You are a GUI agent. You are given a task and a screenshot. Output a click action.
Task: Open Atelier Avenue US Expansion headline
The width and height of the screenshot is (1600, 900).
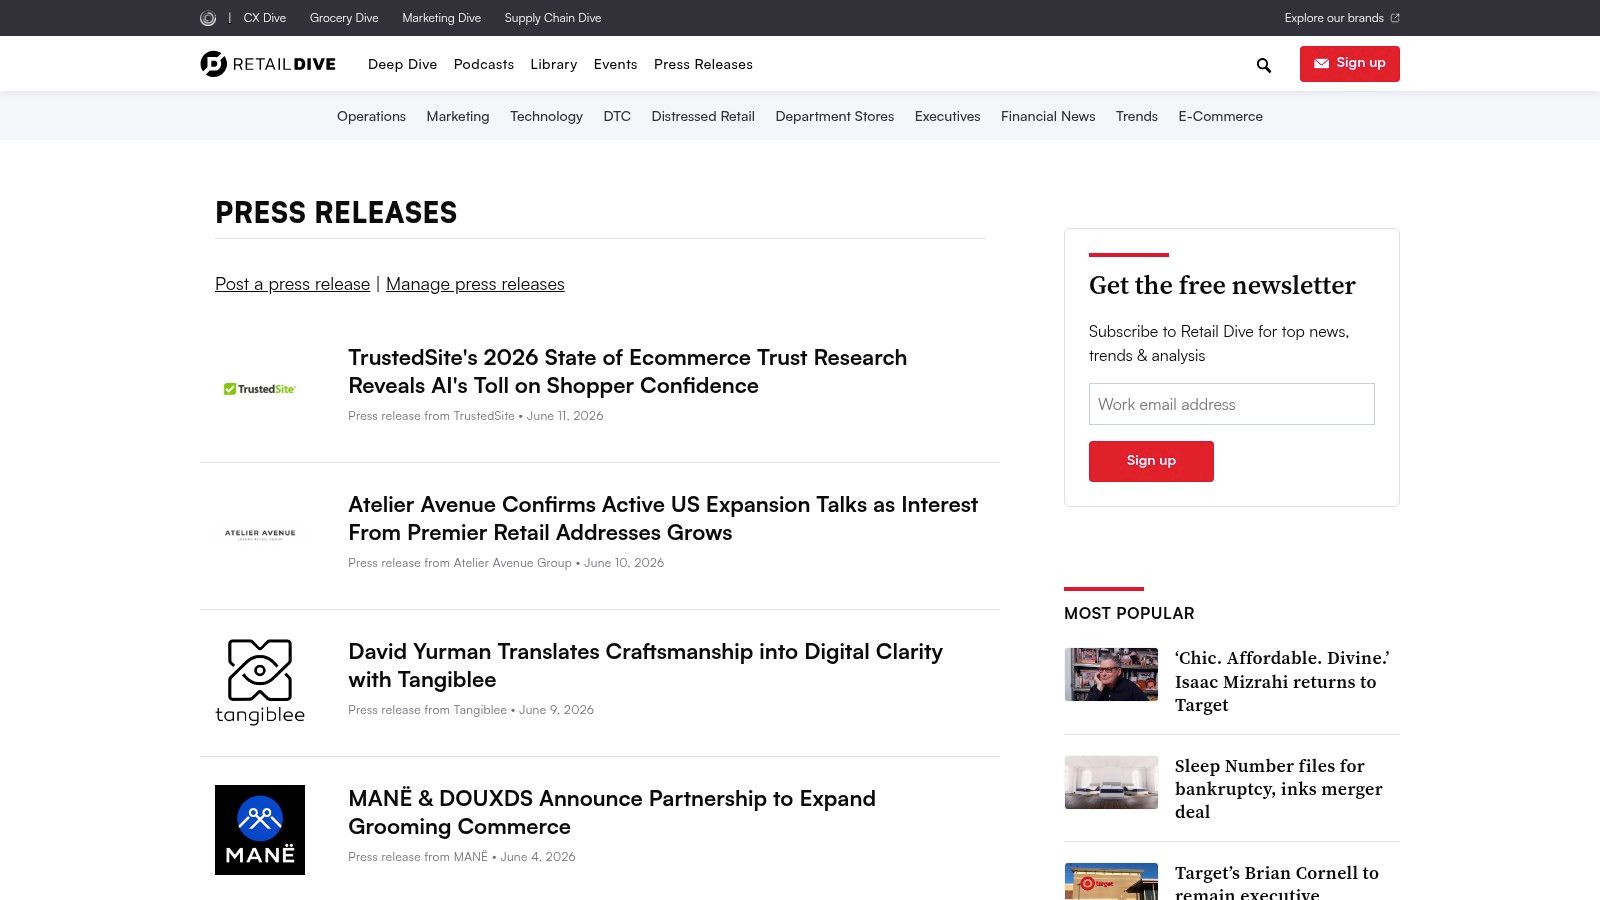(x=663, y=518)
